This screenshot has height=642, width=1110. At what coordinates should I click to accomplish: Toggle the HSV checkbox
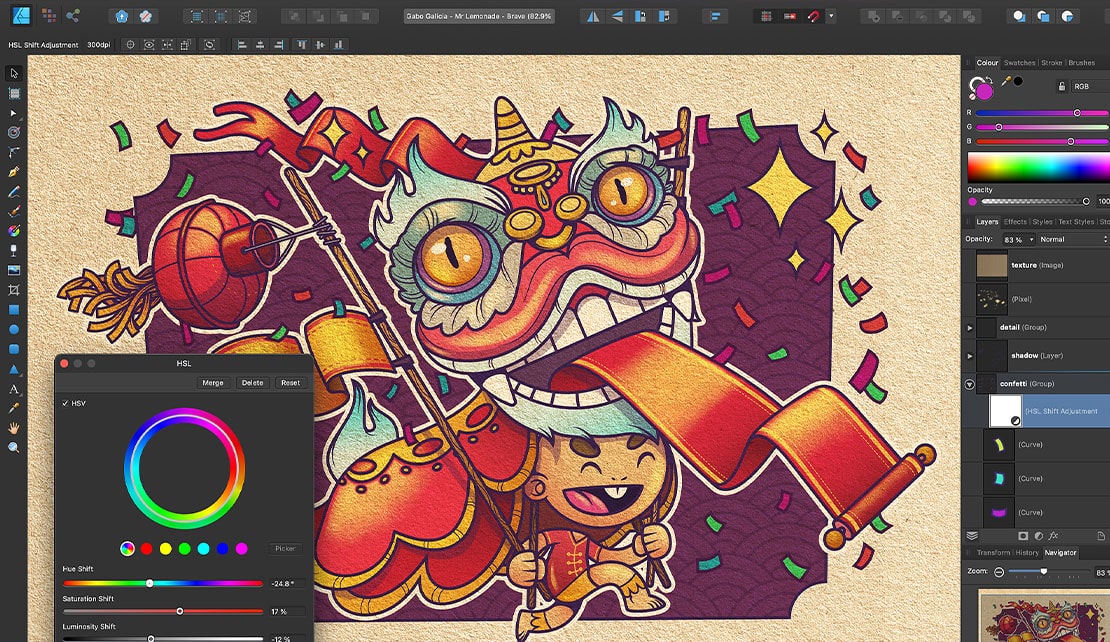coord(66,403)
